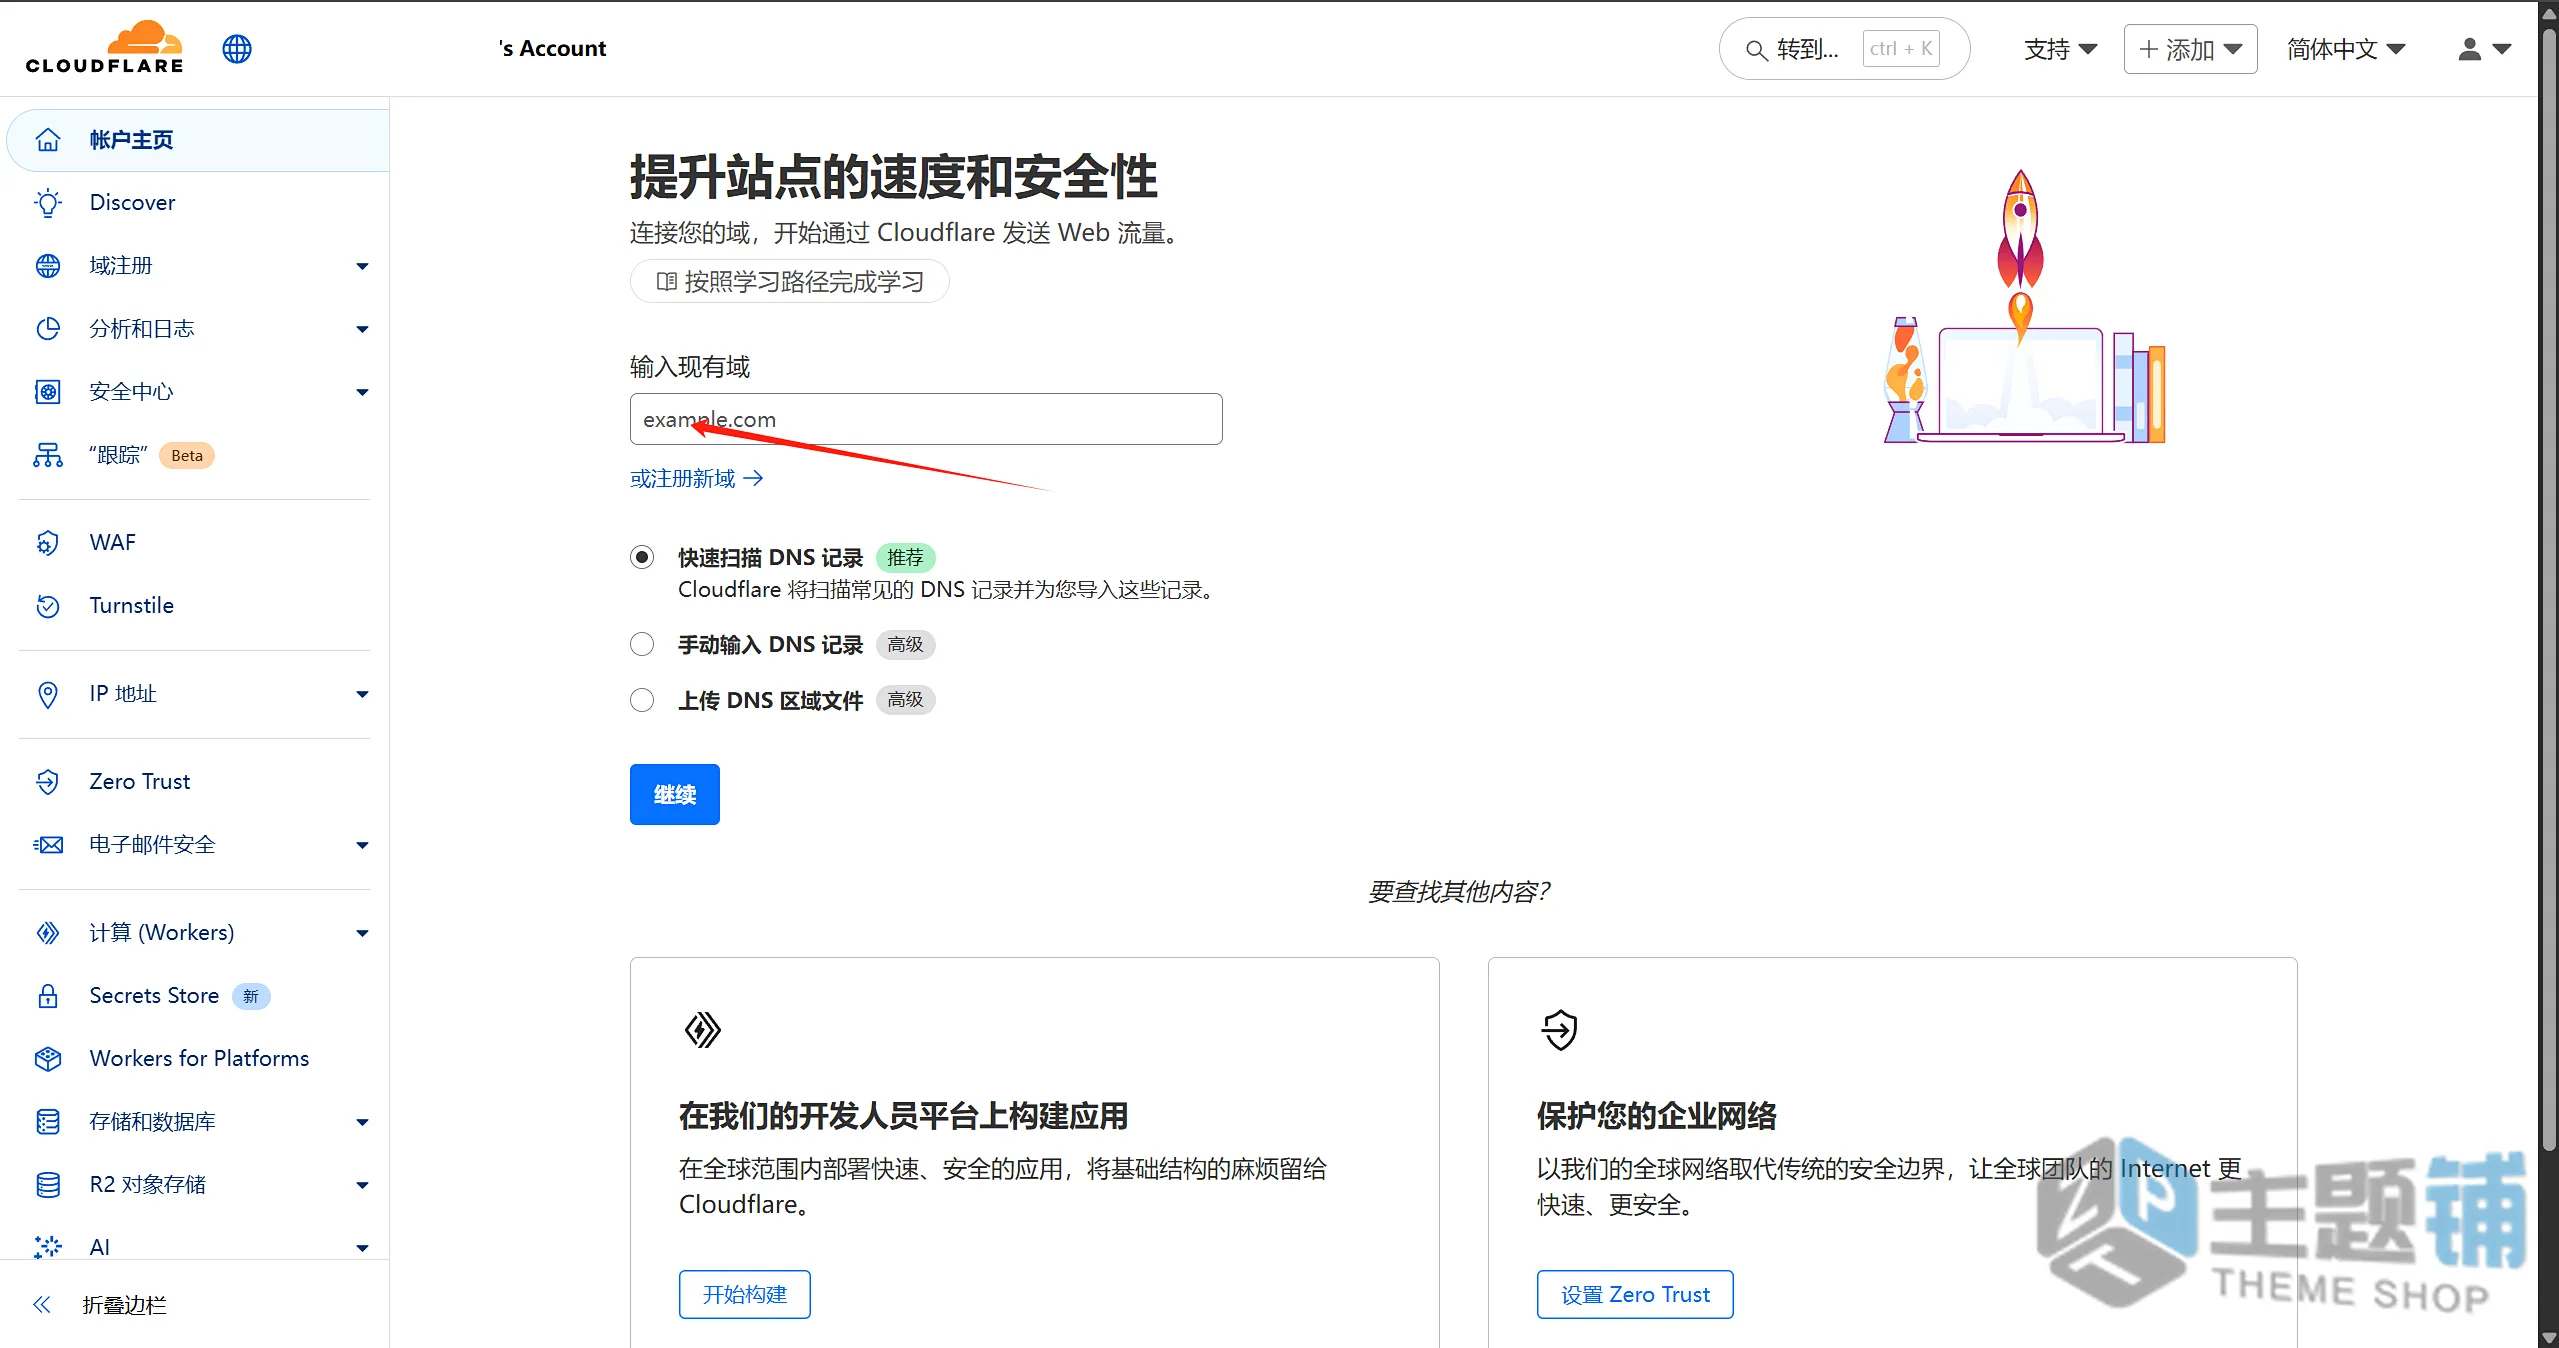Click the Workers for Platforms cube icon
The width and height of the screenshot is (2559, 1348).
(x=48, y=1059)
